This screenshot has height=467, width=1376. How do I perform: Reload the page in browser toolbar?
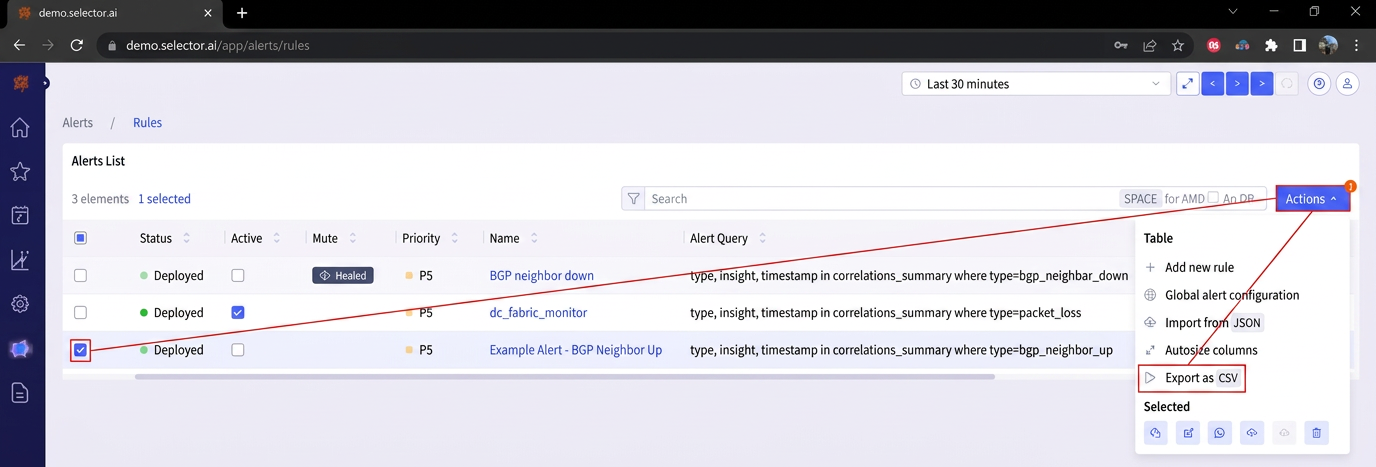77,45
